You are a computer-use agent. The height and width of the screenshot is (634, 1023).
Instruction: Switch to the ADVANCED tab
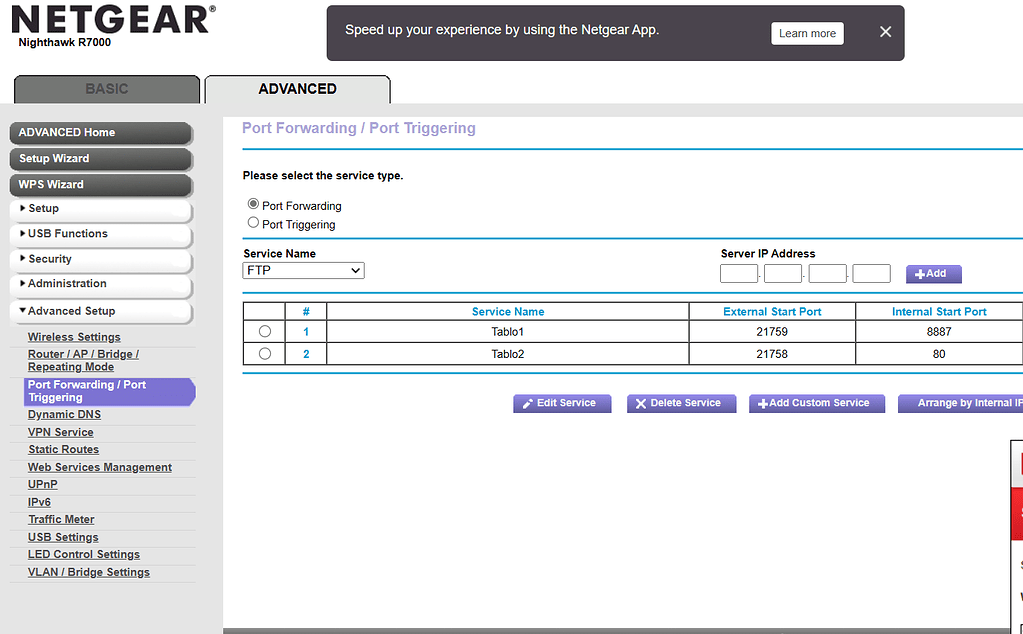pyautogui.click(x=298, y=89)
